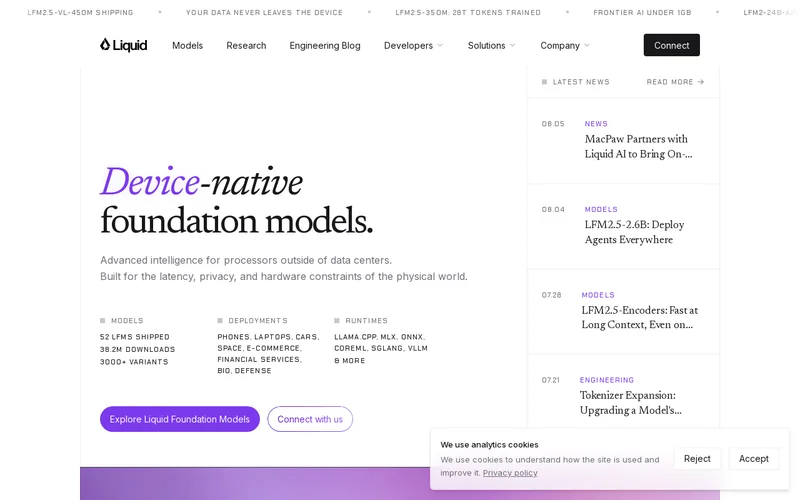The width and height of the screenshot is (800, 500).
Task: Click the MODELS tag above LFM2.5-Encoders article
Action: [x=598, y=295]
